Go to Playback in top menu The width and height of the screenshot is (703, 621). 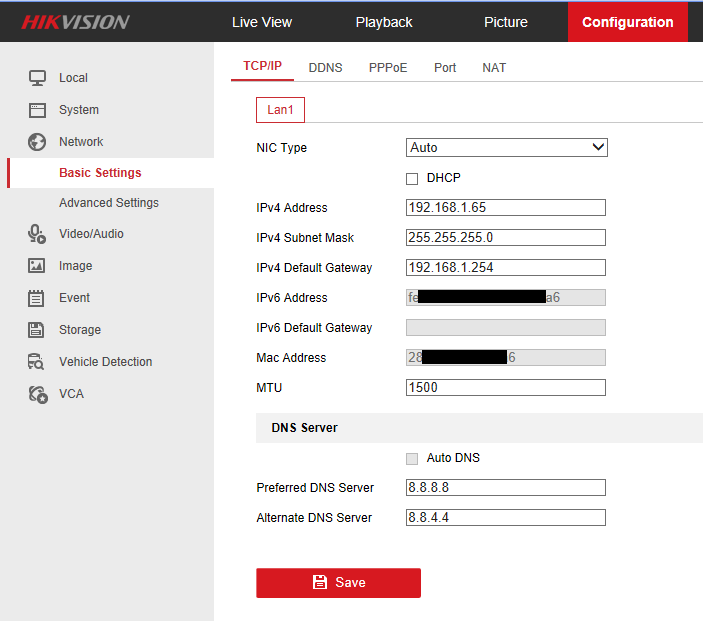pos(384,22)
